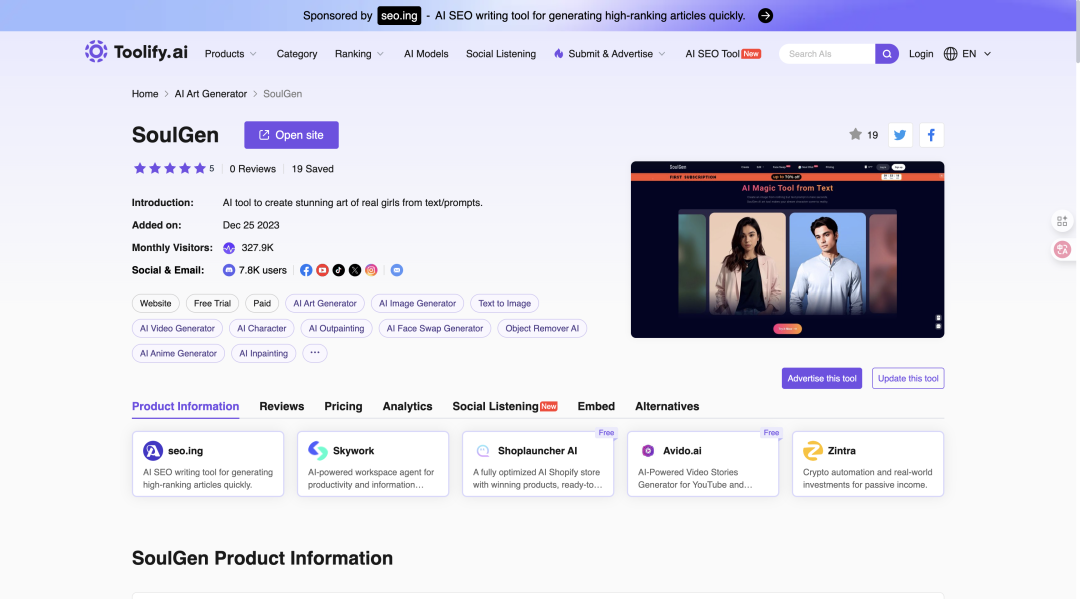Click the Advertise this tool button
Viewport: 1080px width, 599px height.
coord(822,378)
